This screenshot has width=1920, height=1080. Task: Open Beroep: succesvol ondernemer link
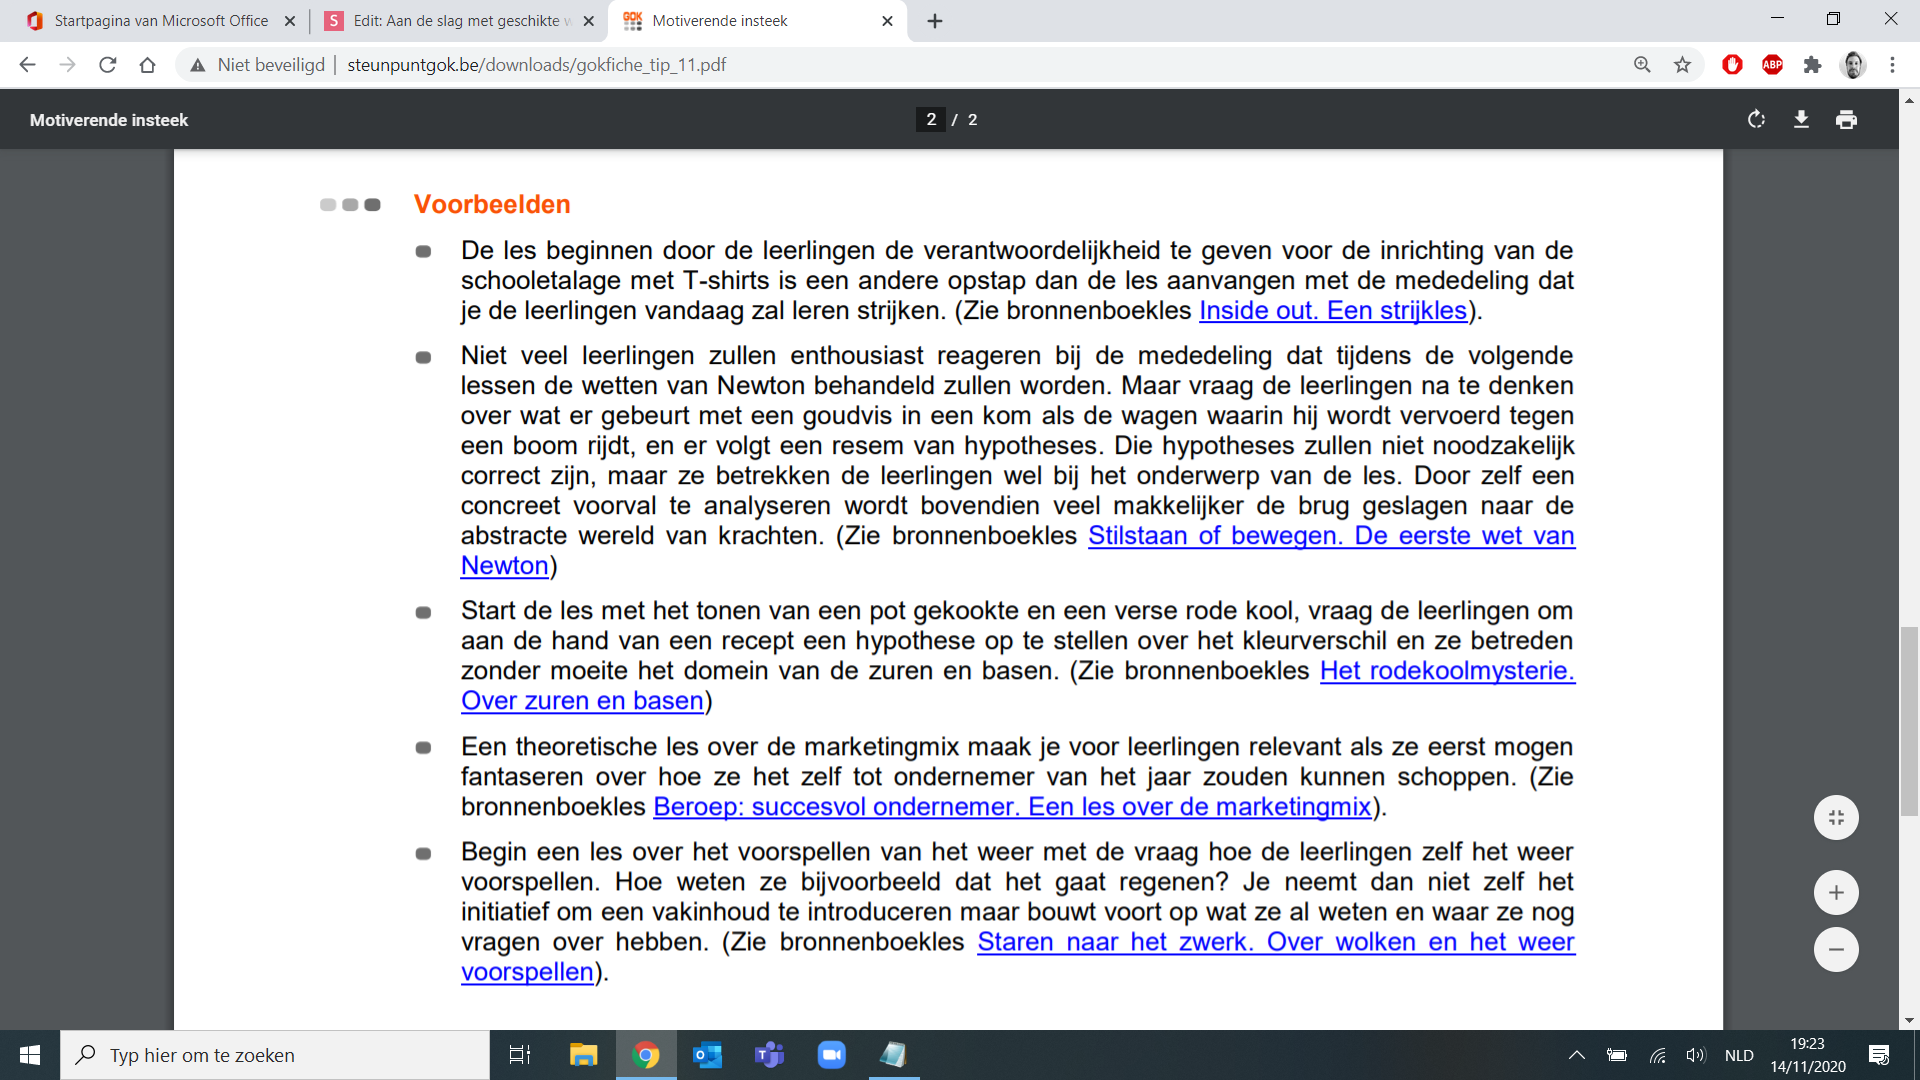tap(1012, 807)
